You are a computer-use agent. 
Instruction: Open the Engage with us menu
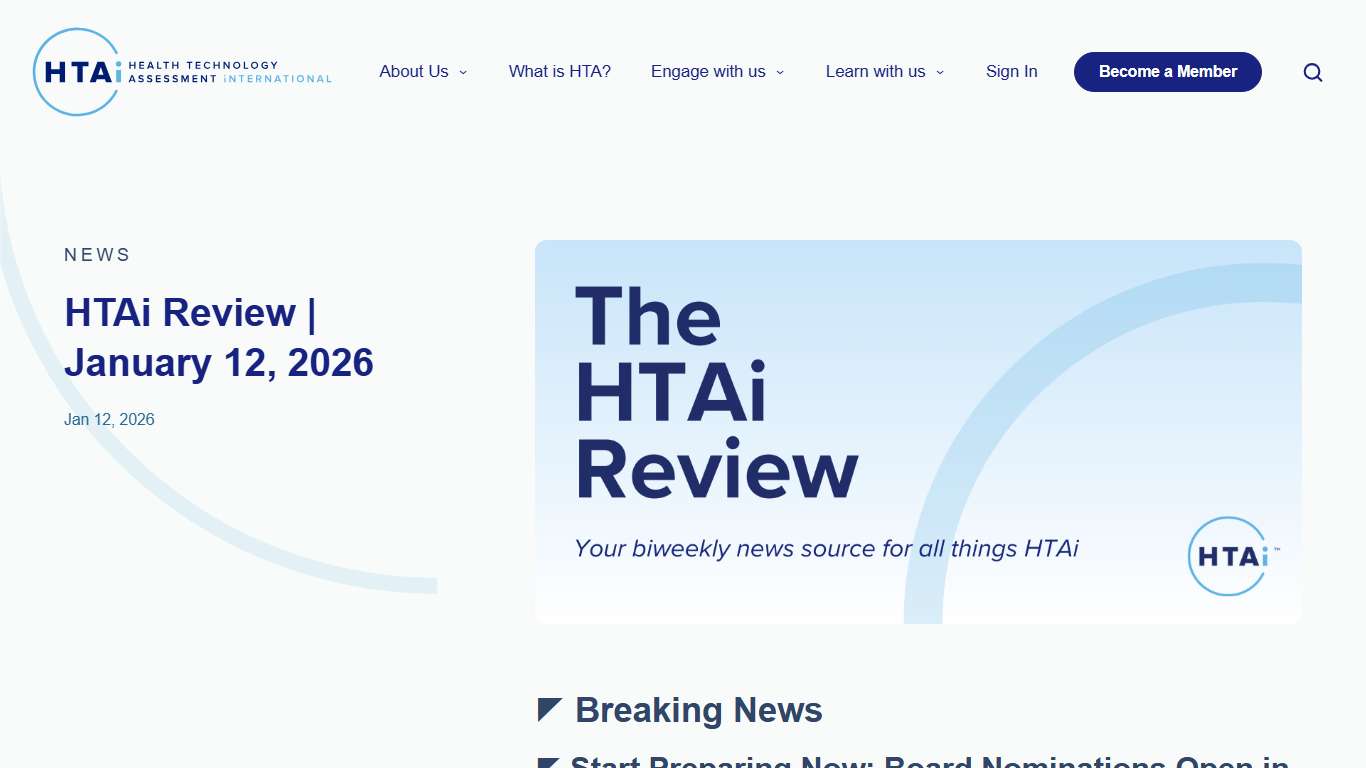click(717, 71)
